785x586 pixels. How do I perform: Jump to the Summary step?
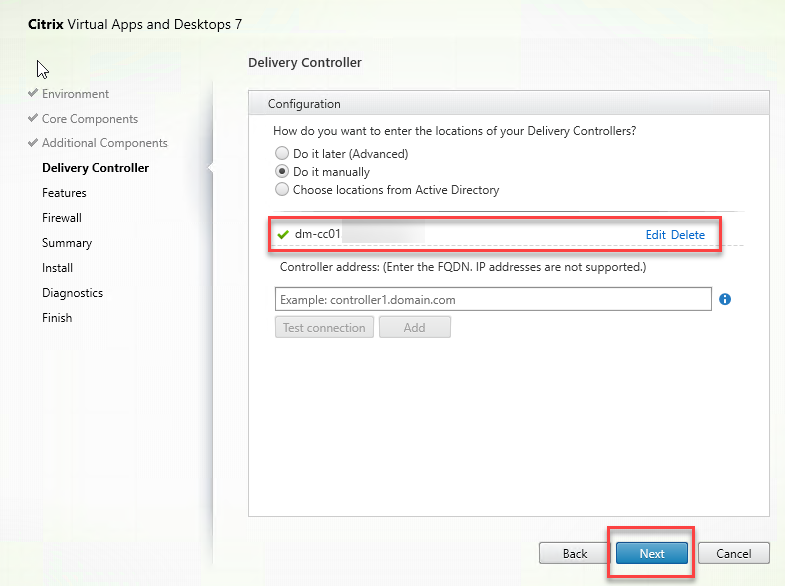pos(67,243)
